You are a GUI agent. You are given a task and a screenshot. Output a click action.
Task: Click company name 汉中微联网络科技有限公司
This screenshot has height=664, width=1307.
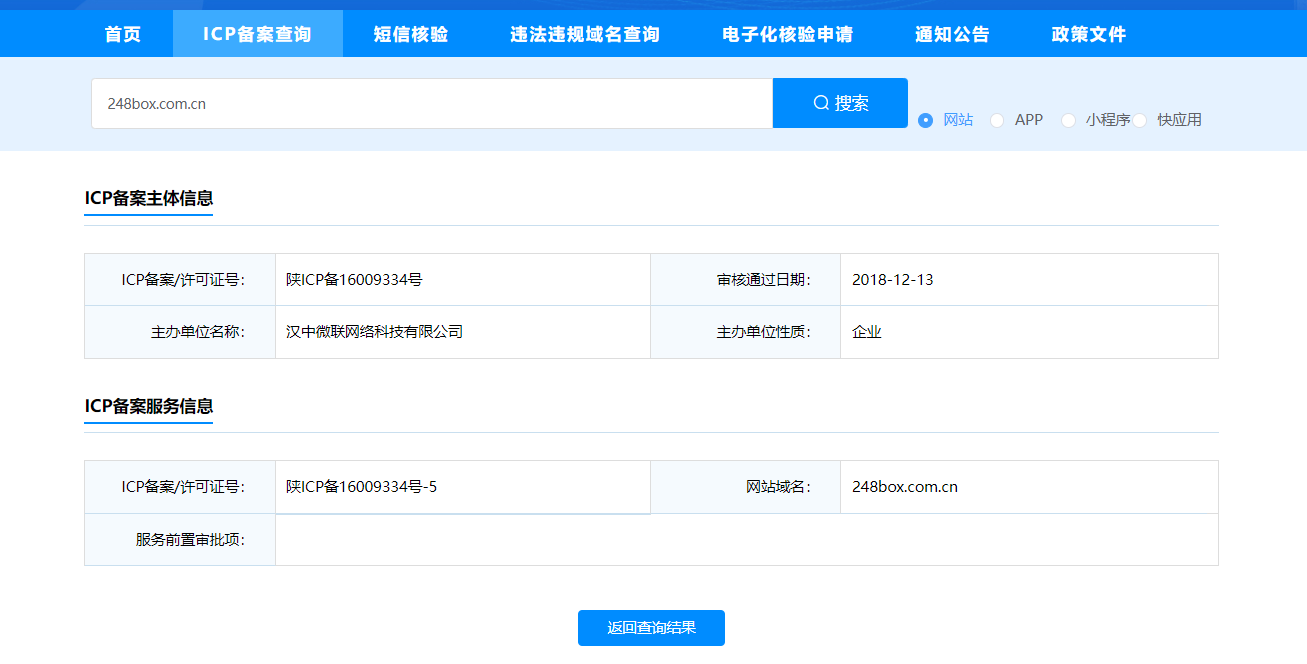click(374, 332)
